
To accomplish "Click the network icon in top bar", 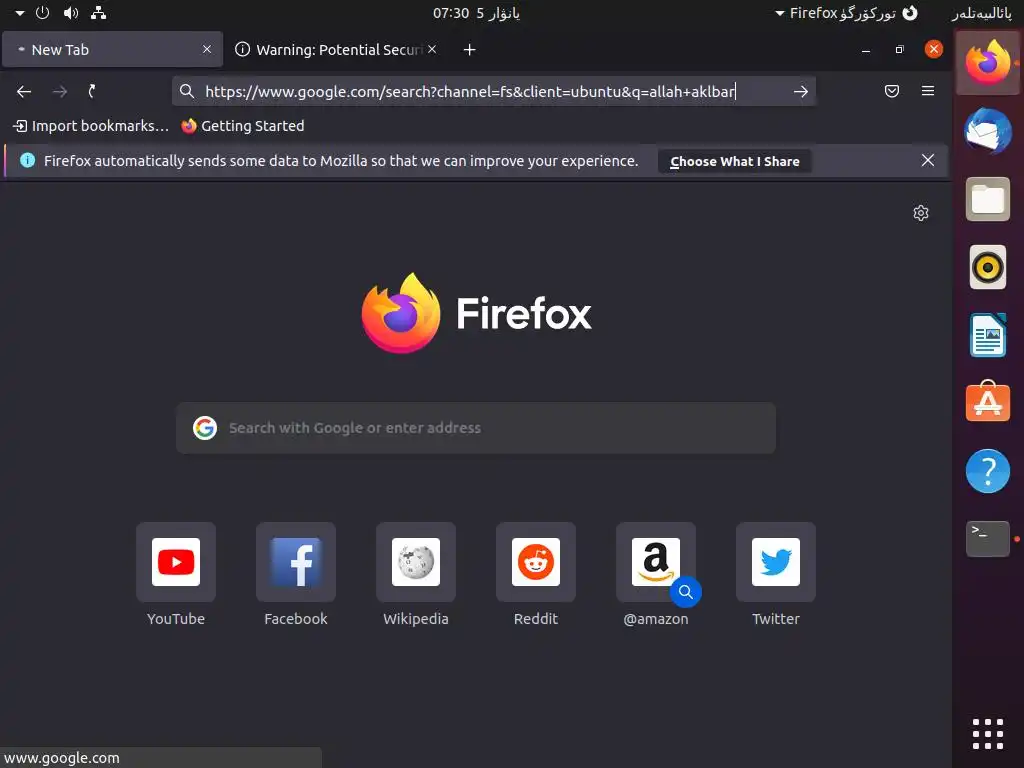I will pos(99,12).
